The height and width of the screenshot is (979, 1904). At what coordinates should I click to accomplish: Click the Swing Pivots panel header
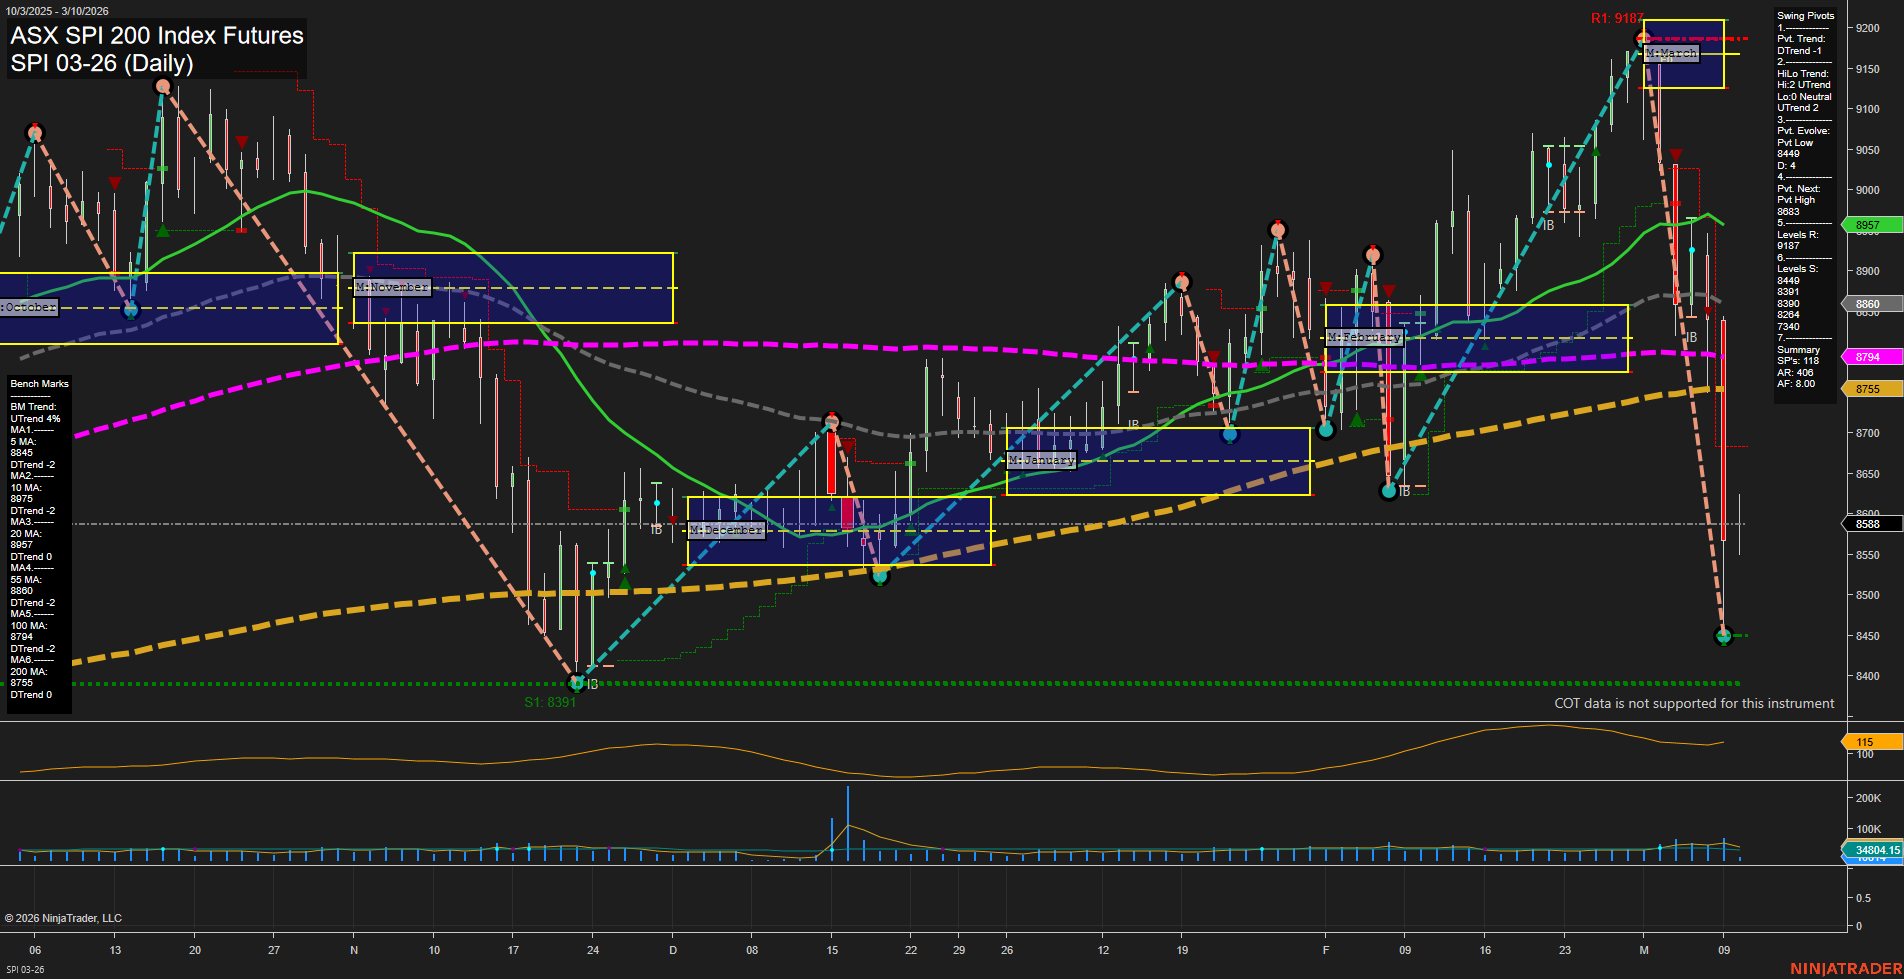pos(1806,15)
